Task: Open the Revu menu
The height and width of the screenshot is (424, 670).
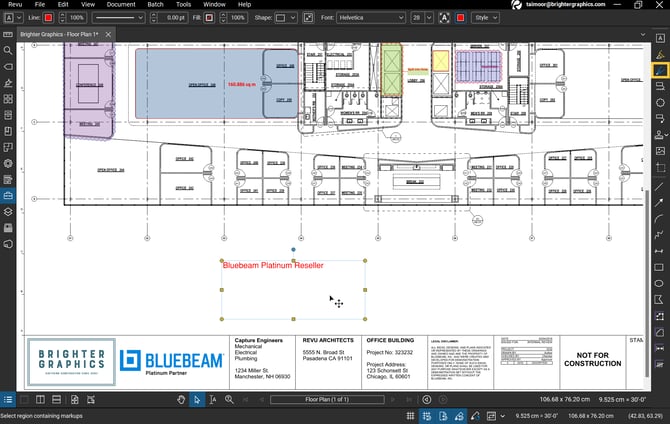Action: 15,4
